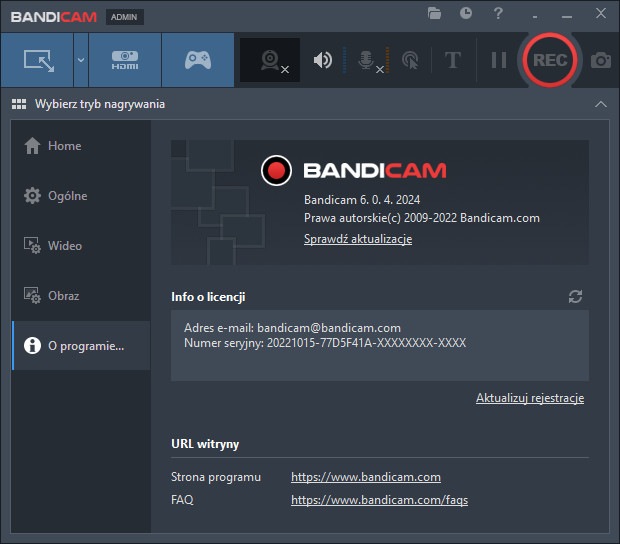
Task: Toggle the webcam overlay
Action: [270, 60]
